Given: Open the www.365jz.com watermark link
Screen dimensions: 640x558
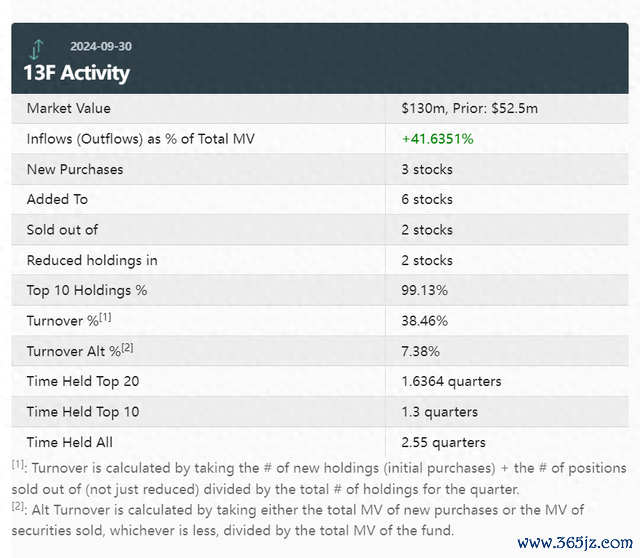Looking at the screenshot, I should pos(575,543).
